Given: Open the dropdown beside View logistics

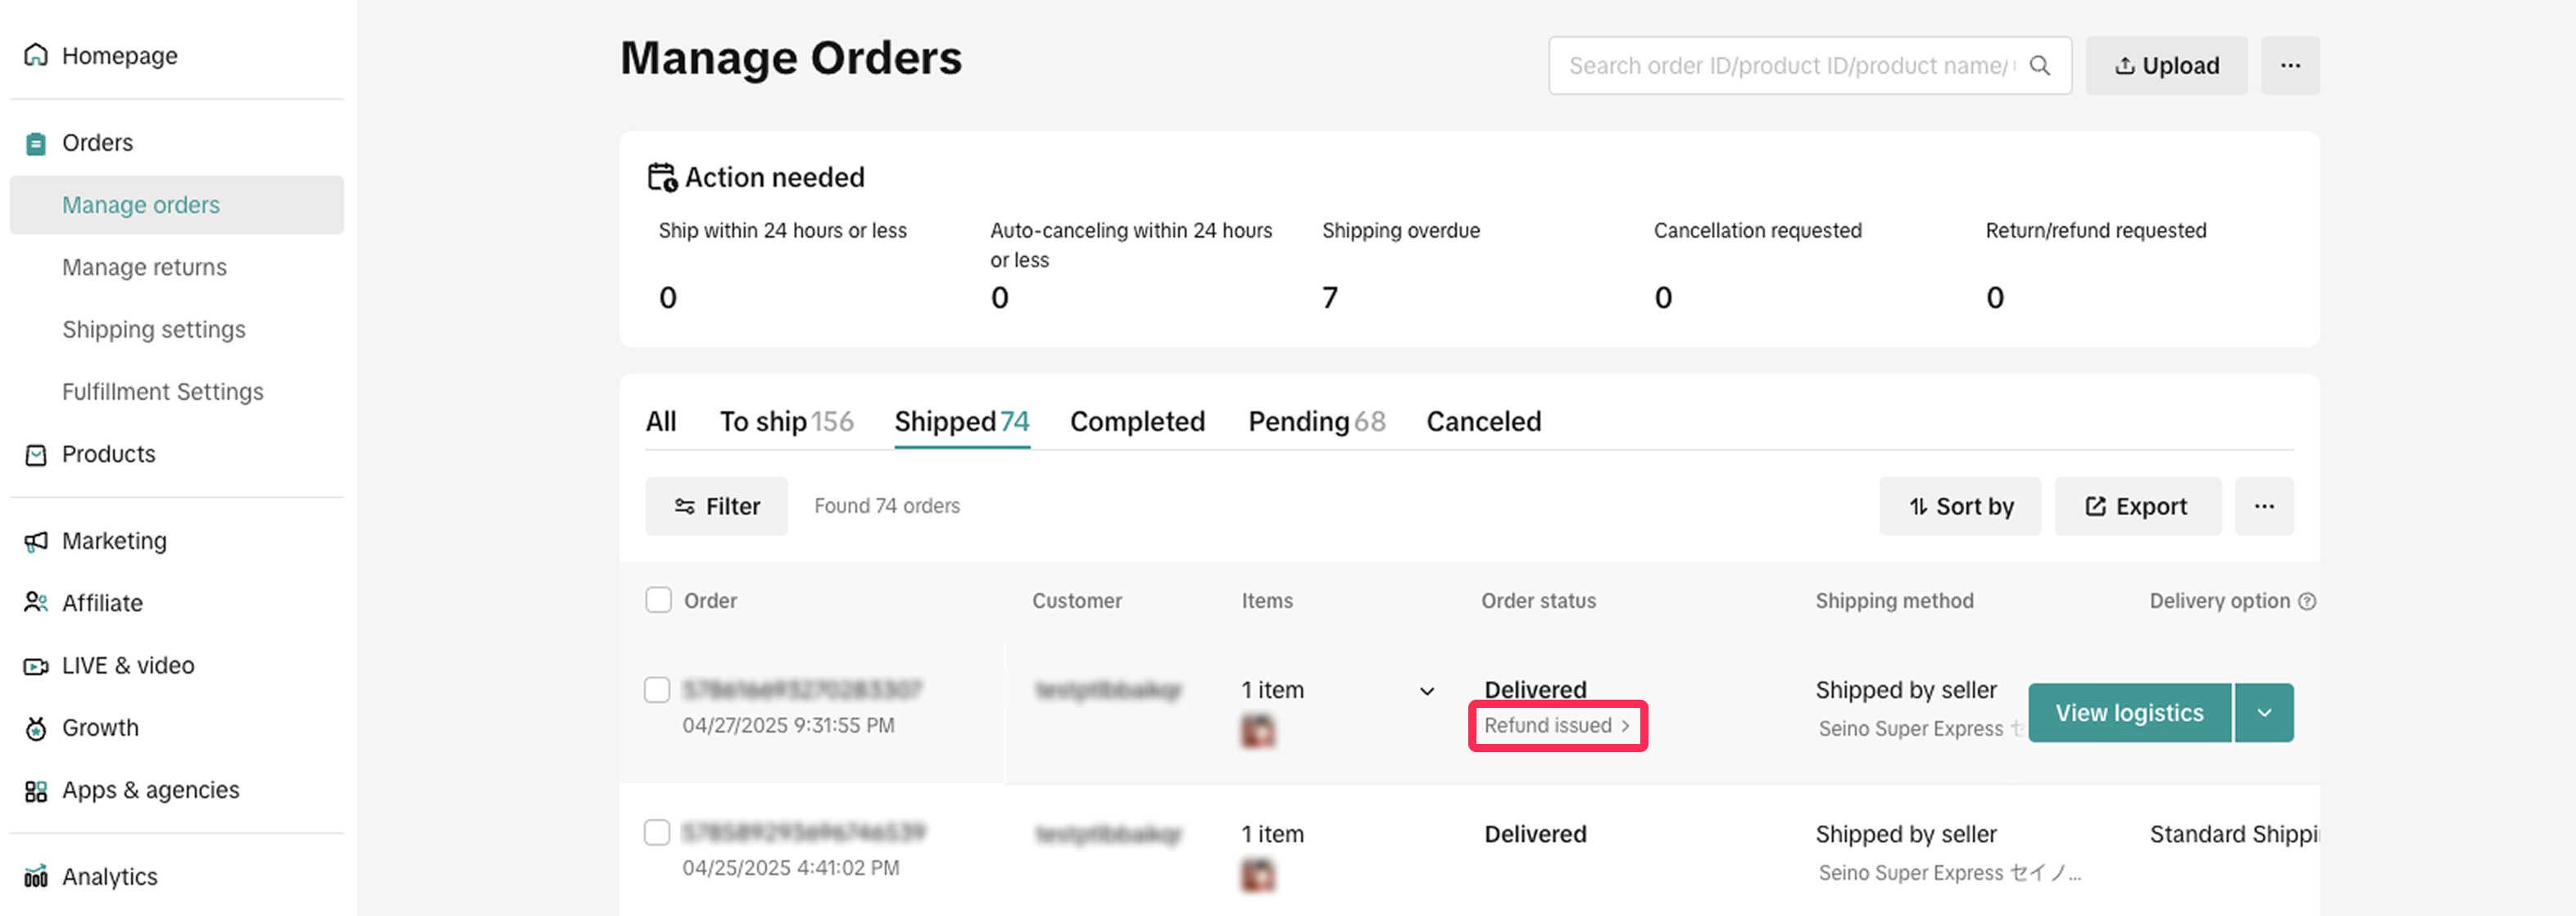Looking at the screenshot, I should point(2264,713).
